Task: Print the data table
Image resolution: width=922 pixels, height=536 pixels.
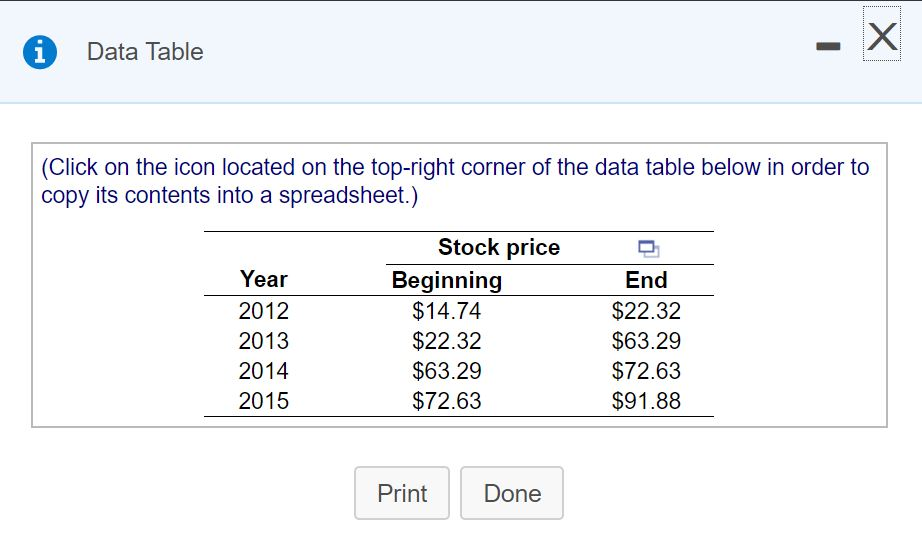Action: 402,493
